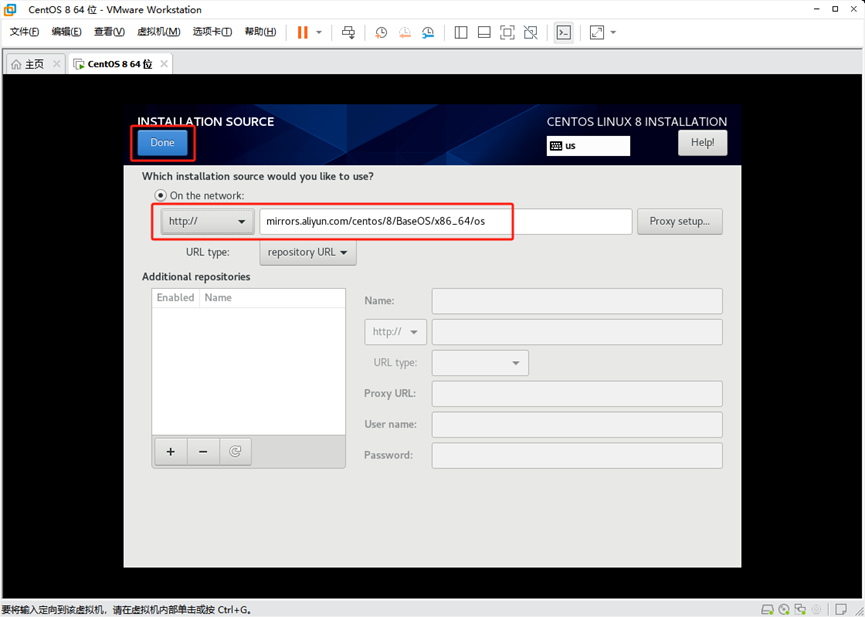Click the Help! button
The image size is (865, 617).
click(702, 142)
